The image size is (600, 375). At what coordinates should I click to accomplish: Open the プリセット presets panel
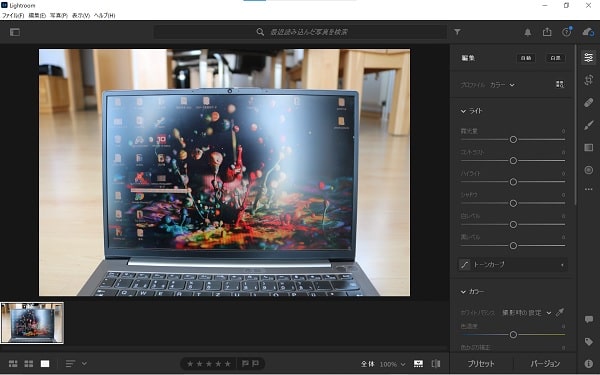(x=481, y=364)
